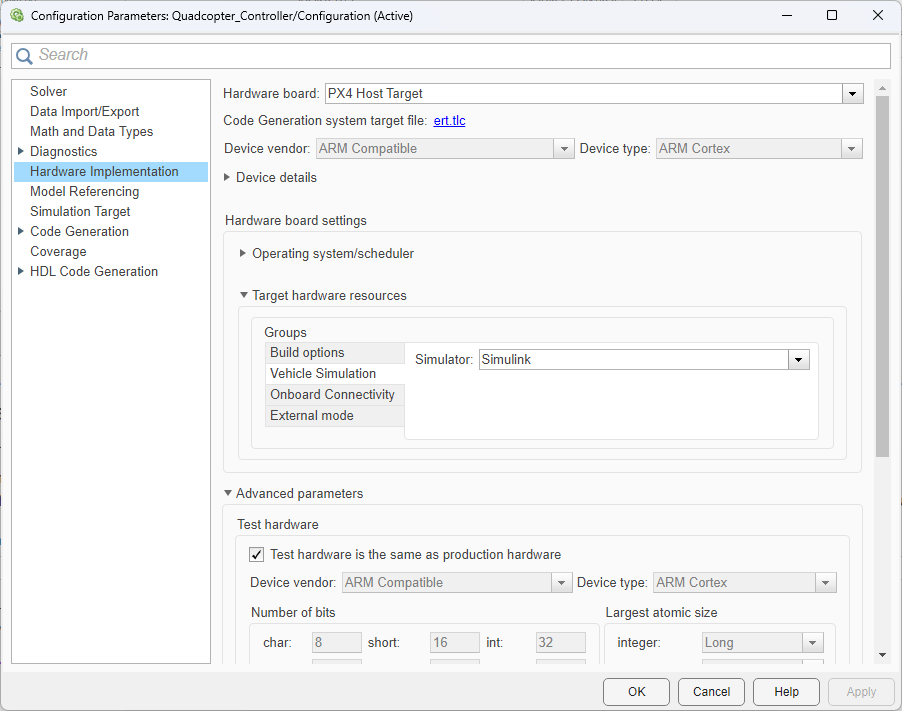Screen dimensions: 902x711
Task: Open the Hardware board dropdown
Action: pos(851,93)
